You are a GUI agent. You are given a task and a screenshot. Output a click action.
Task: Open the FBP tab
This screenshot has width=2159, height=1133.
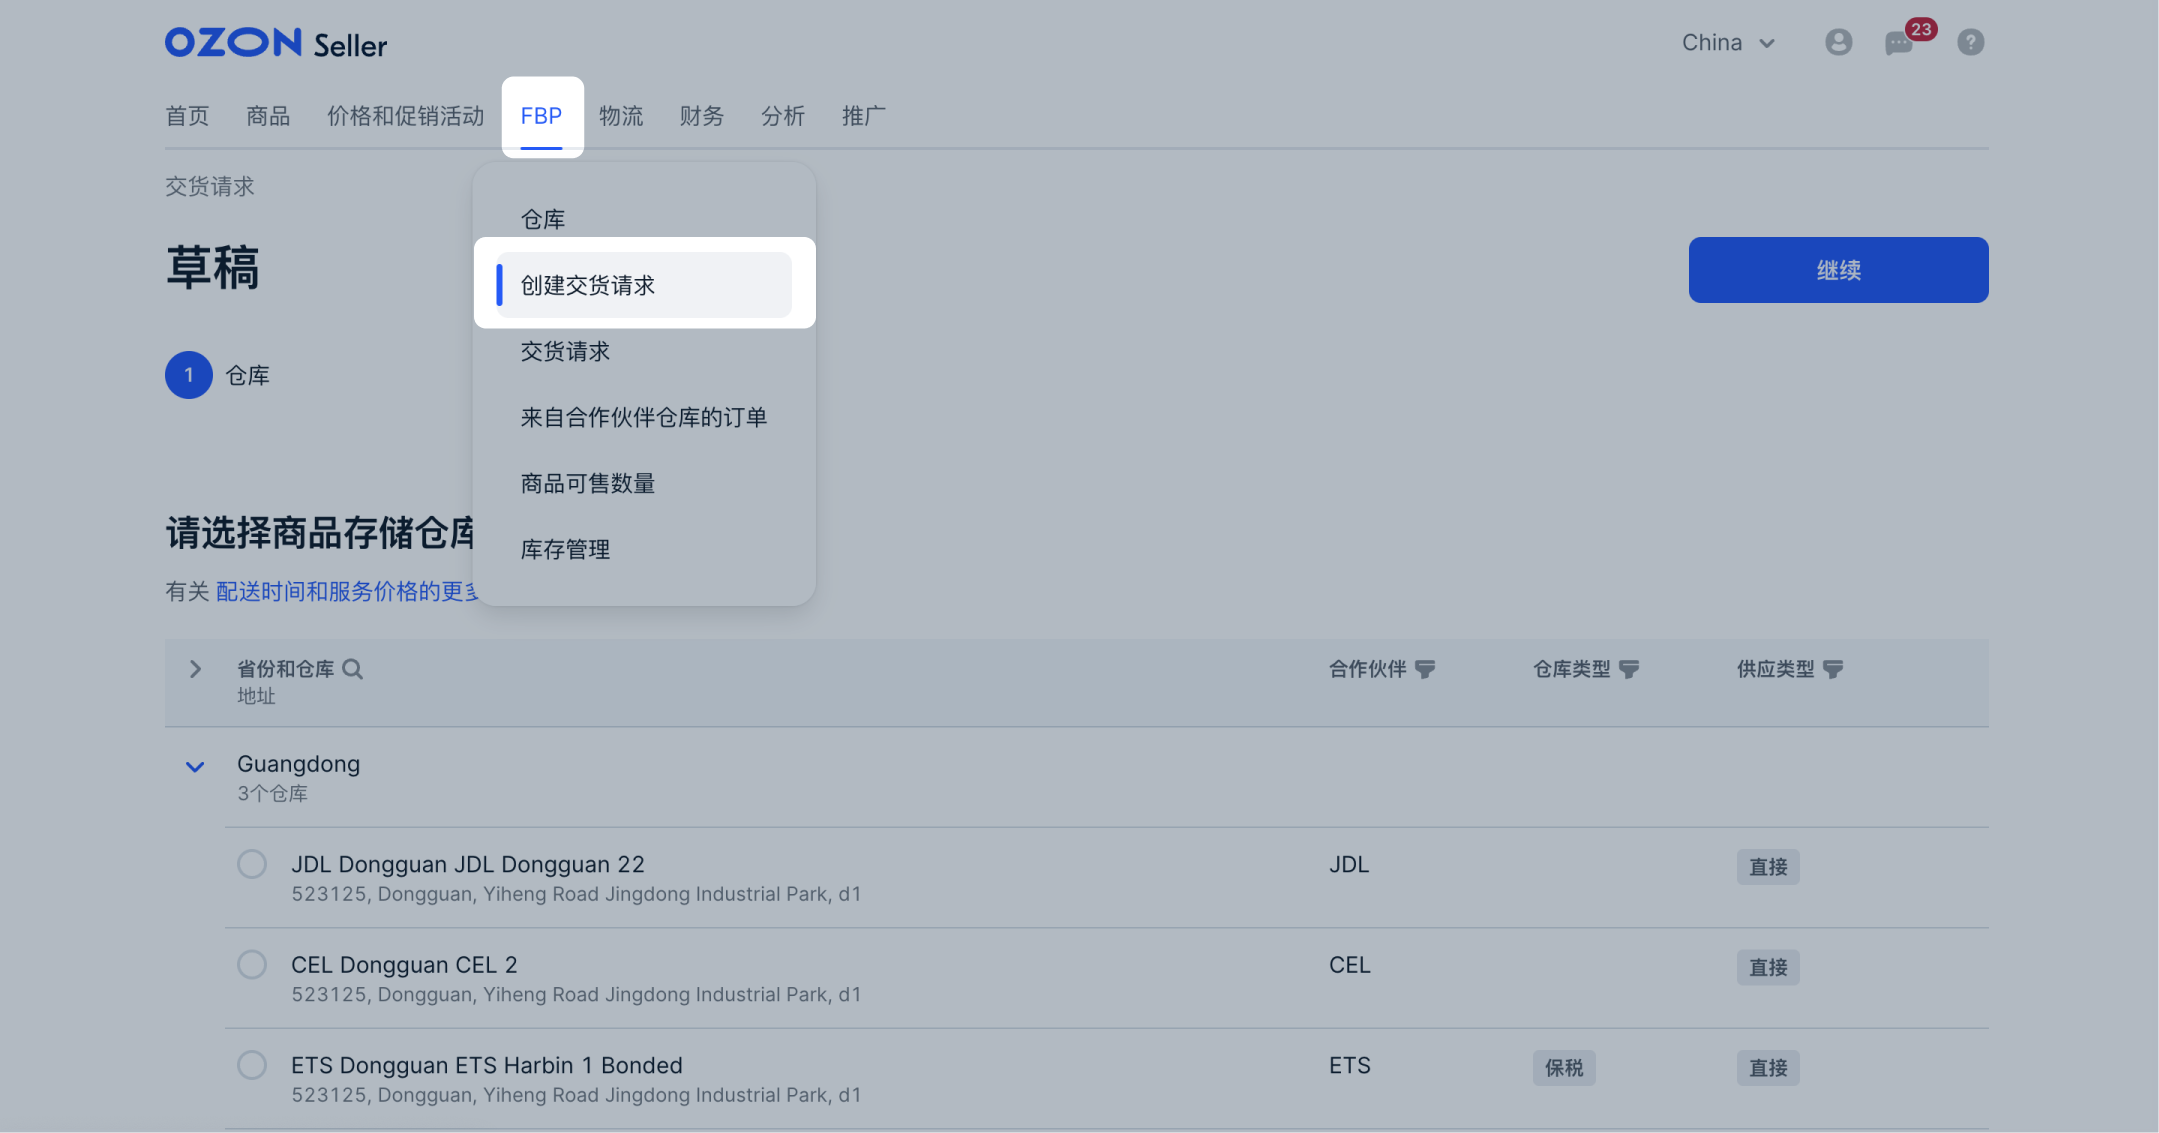point(541,116)
